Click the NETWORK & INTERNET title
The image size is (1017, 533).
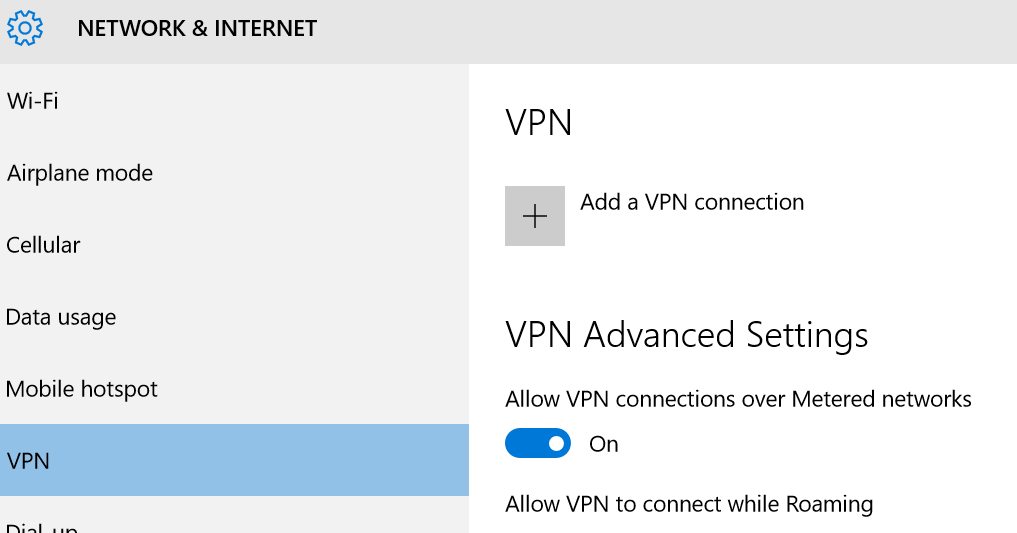click(197, 29)
